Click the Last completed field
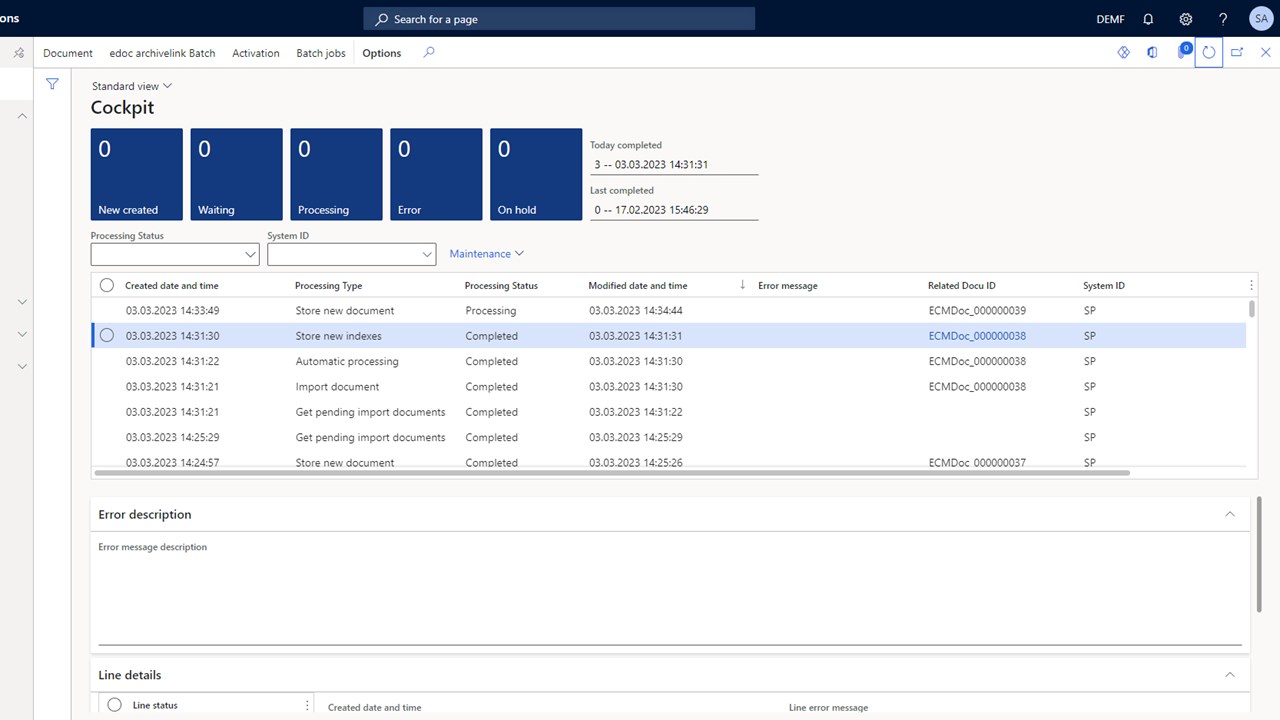 click(674, 210)
